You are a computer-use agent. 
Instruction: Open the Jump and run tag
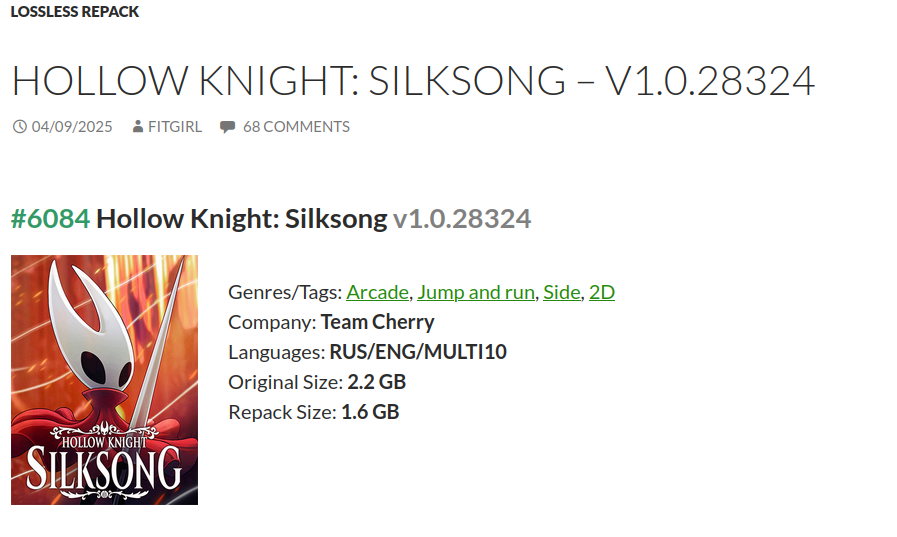(476, 292)
